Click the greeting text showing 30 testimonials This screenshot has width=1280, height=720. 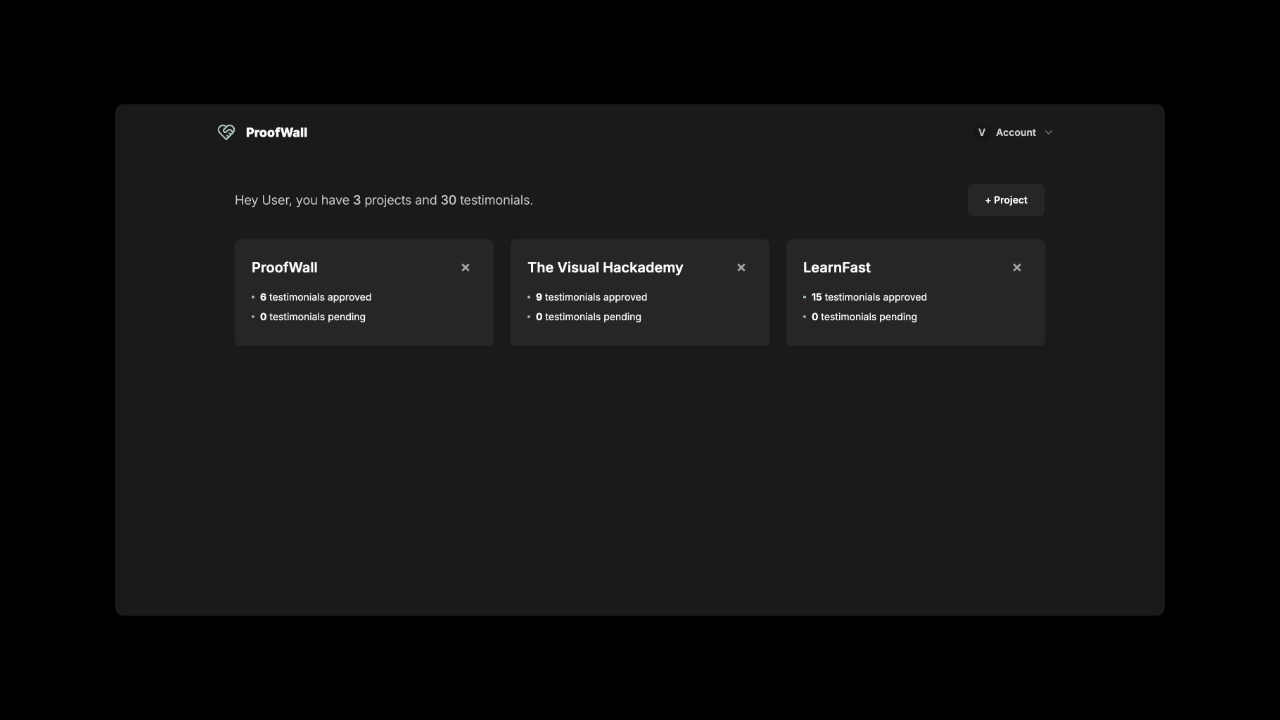point(383,200)
